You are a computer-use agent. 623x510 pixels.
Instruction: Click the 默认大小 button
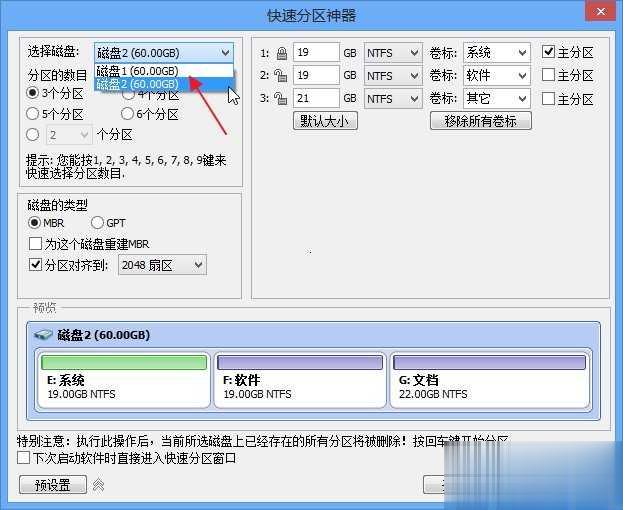(x=325, y=121)
